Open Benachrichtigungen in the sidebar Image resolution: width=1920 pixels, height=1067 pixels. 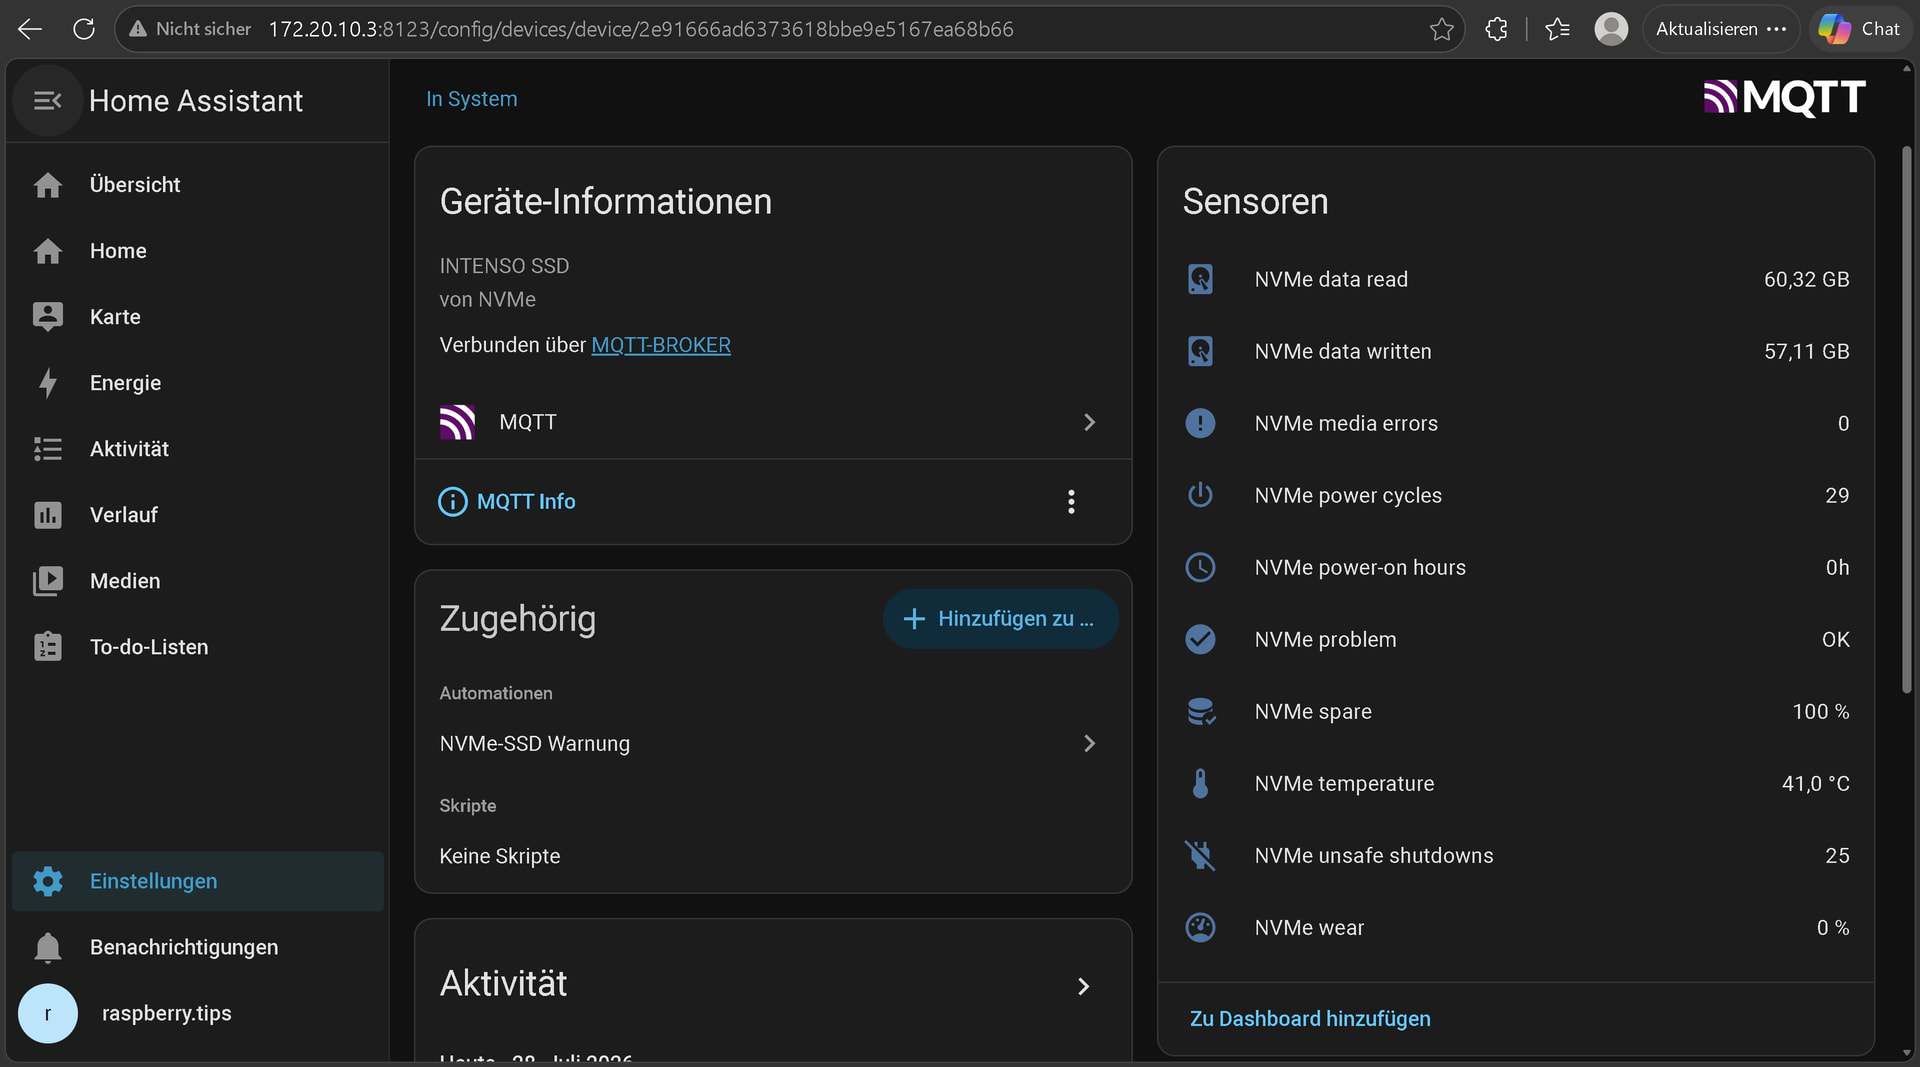pyautogui.click(x=197, y=947)
